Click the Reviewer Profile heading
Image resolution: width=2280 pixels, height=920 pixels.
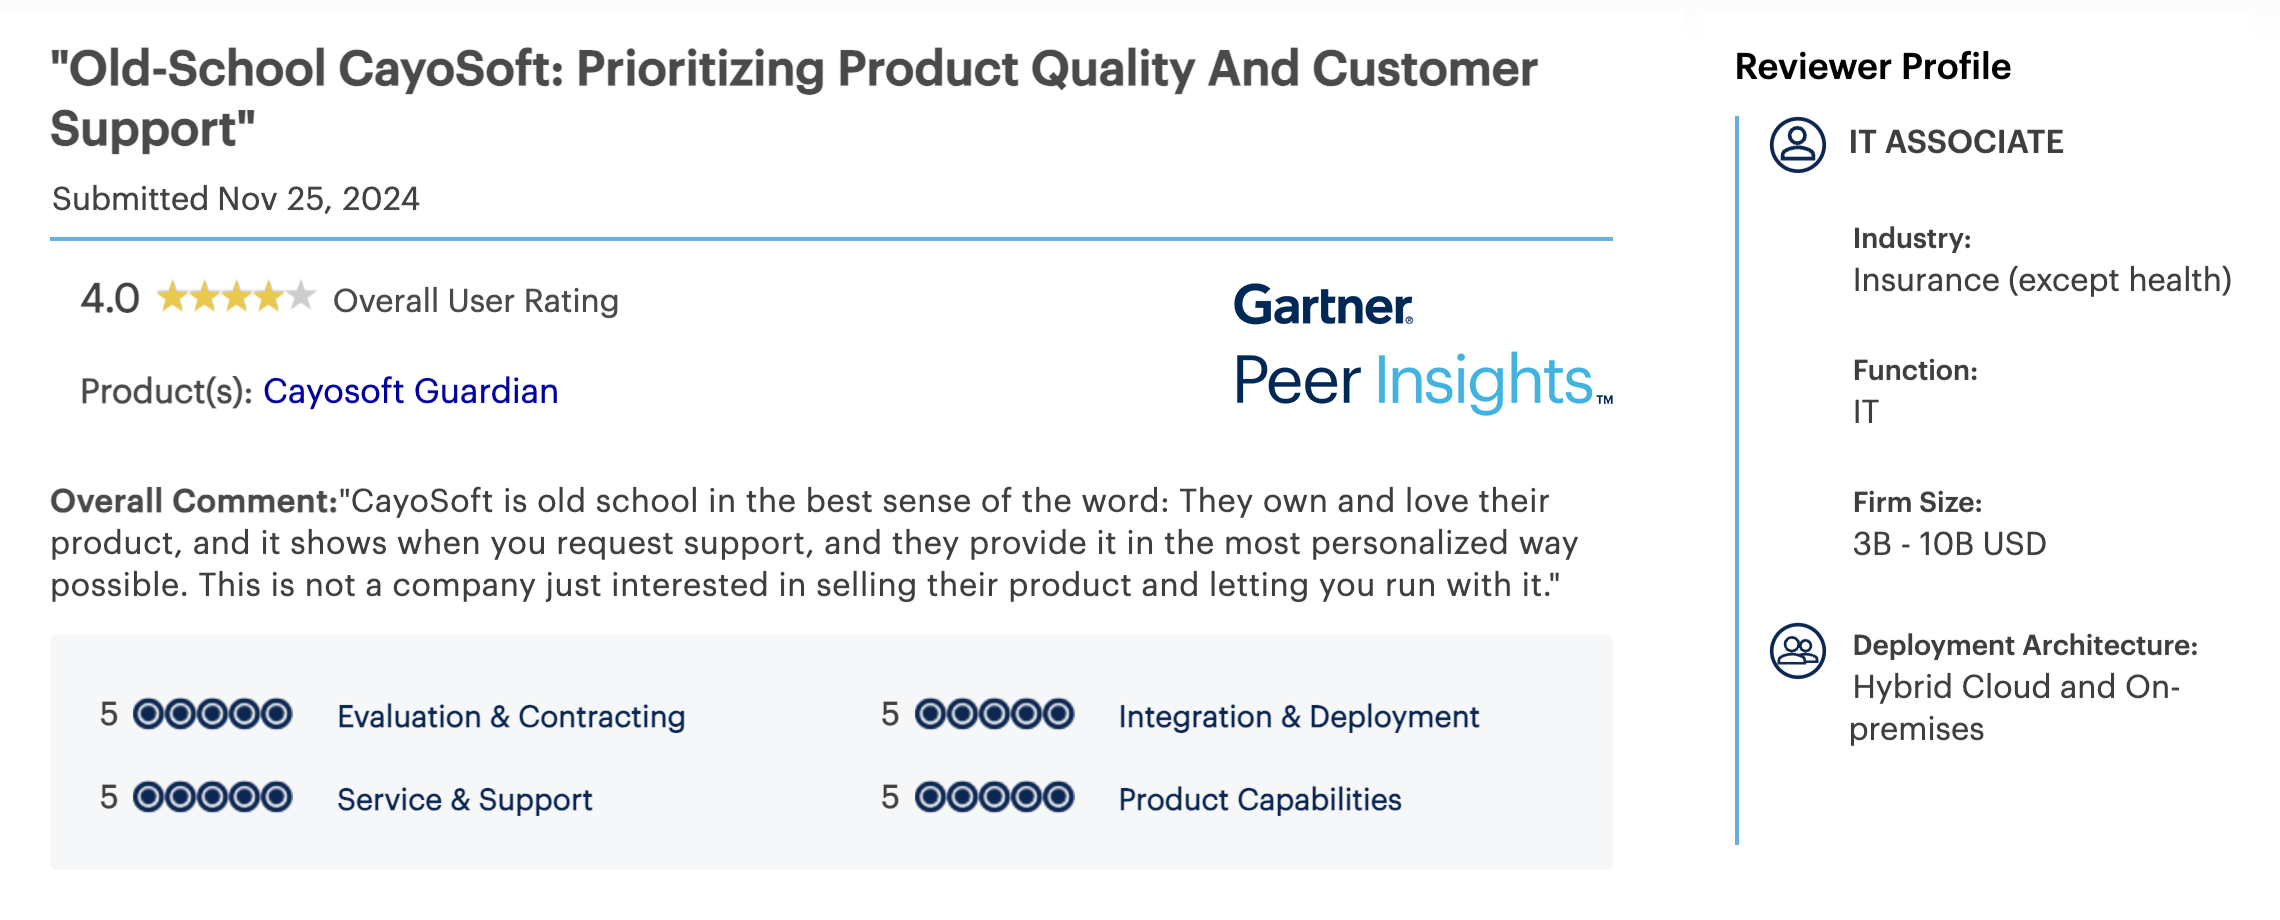click(x=1872, y=67)
